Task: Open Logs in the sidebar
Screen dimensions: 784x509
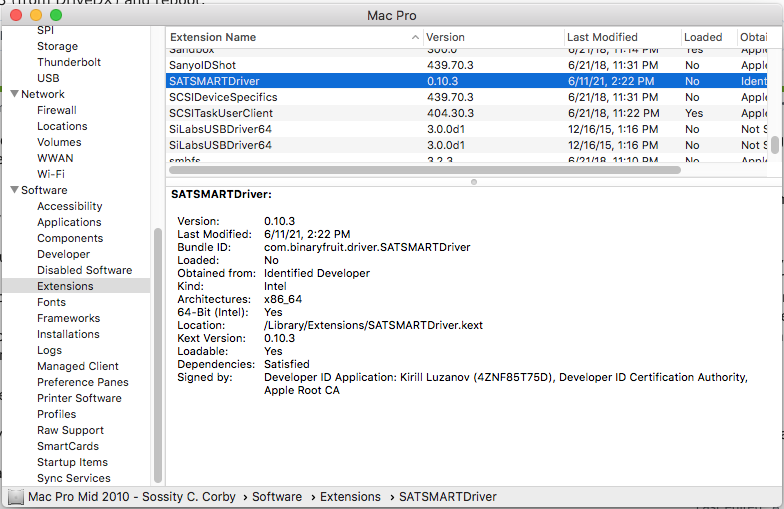Action: pos(50,350)
